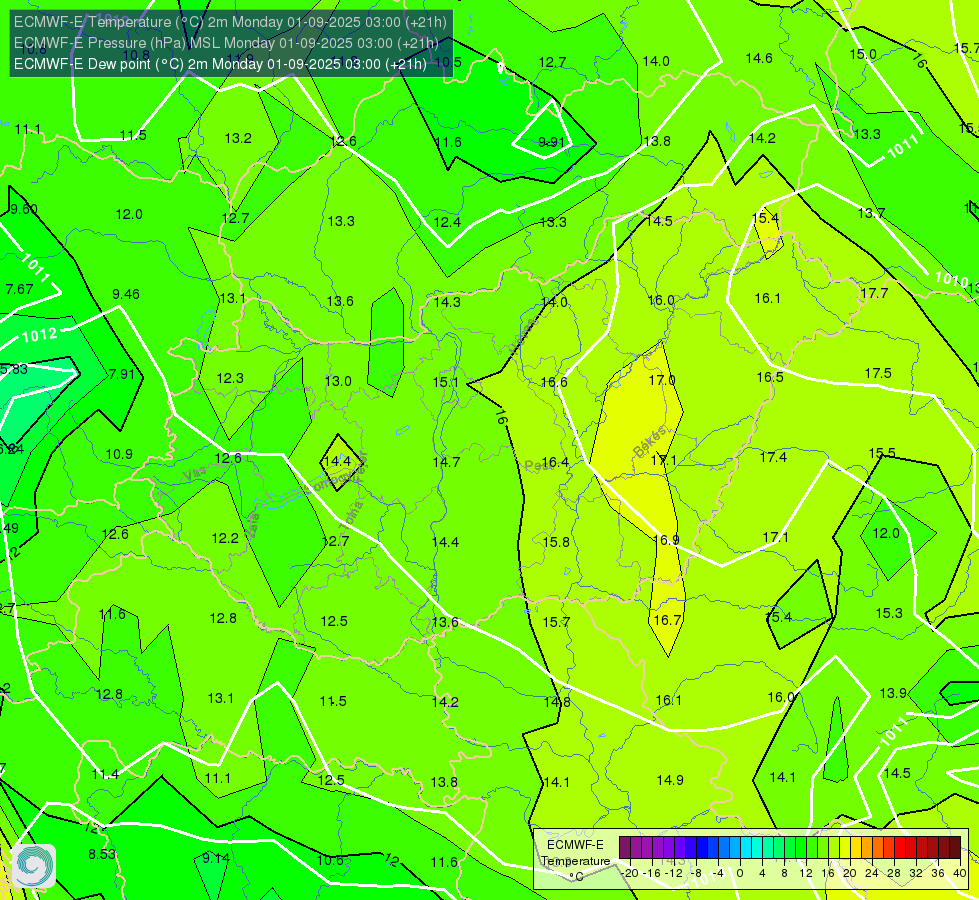979x900 pixels.
Task: Click the 11.4 temperature value
Action: (105, 774)
